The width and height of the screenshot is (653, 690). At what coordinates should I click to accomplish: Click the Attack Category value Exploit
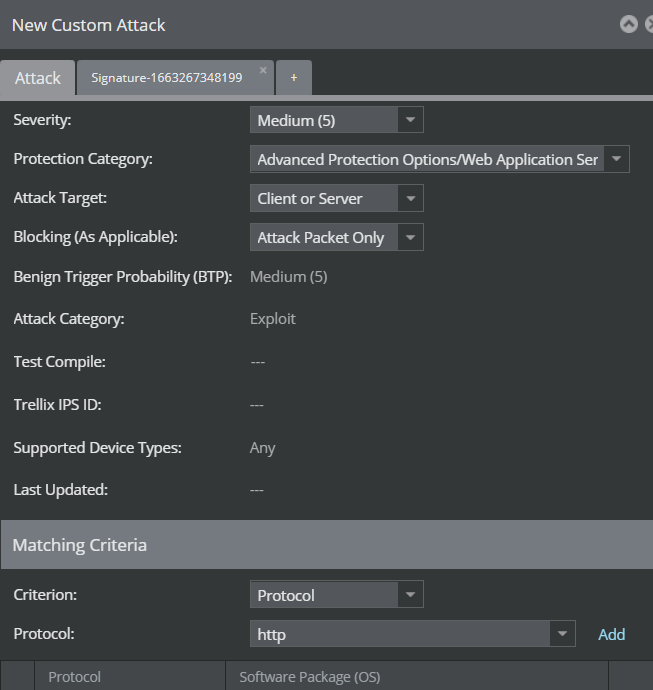pyautogui.click(x=273, y=319)
